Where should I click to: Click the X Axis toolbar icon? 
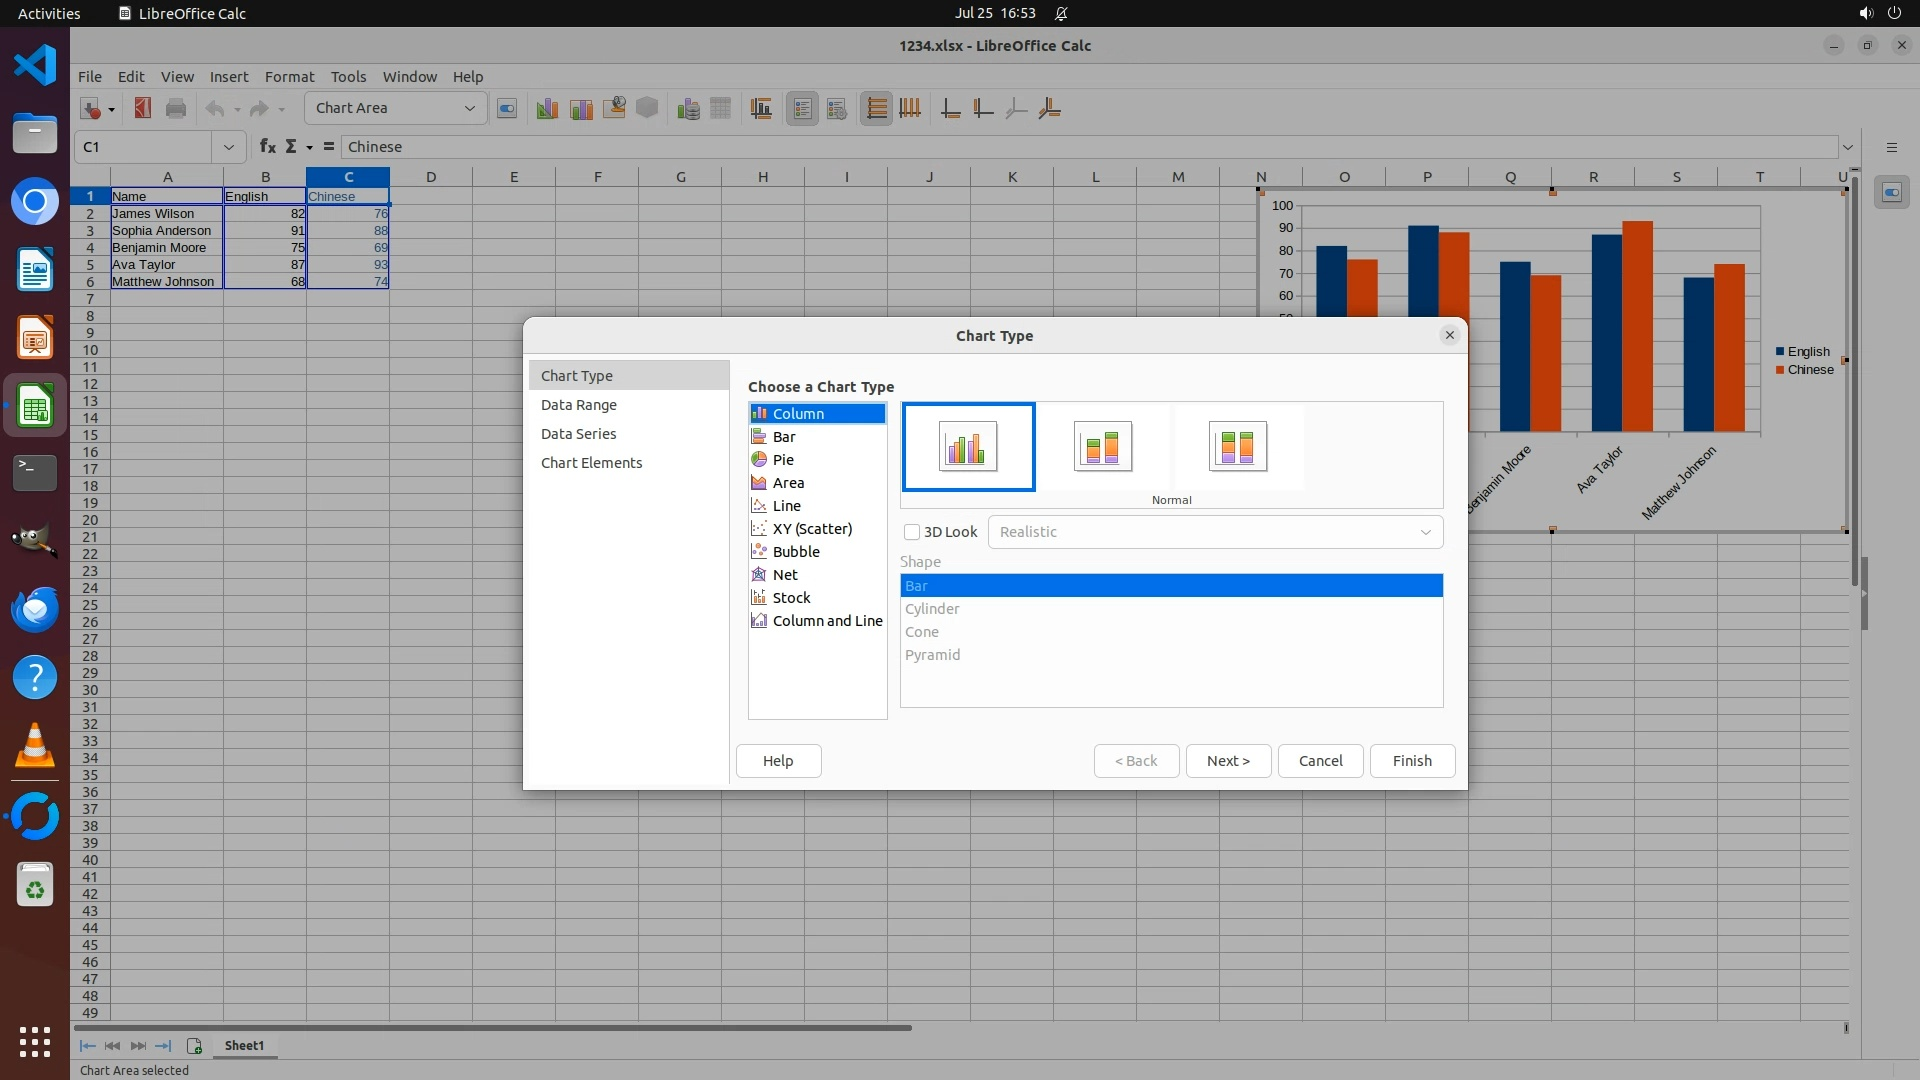click(x=950, y=109)
